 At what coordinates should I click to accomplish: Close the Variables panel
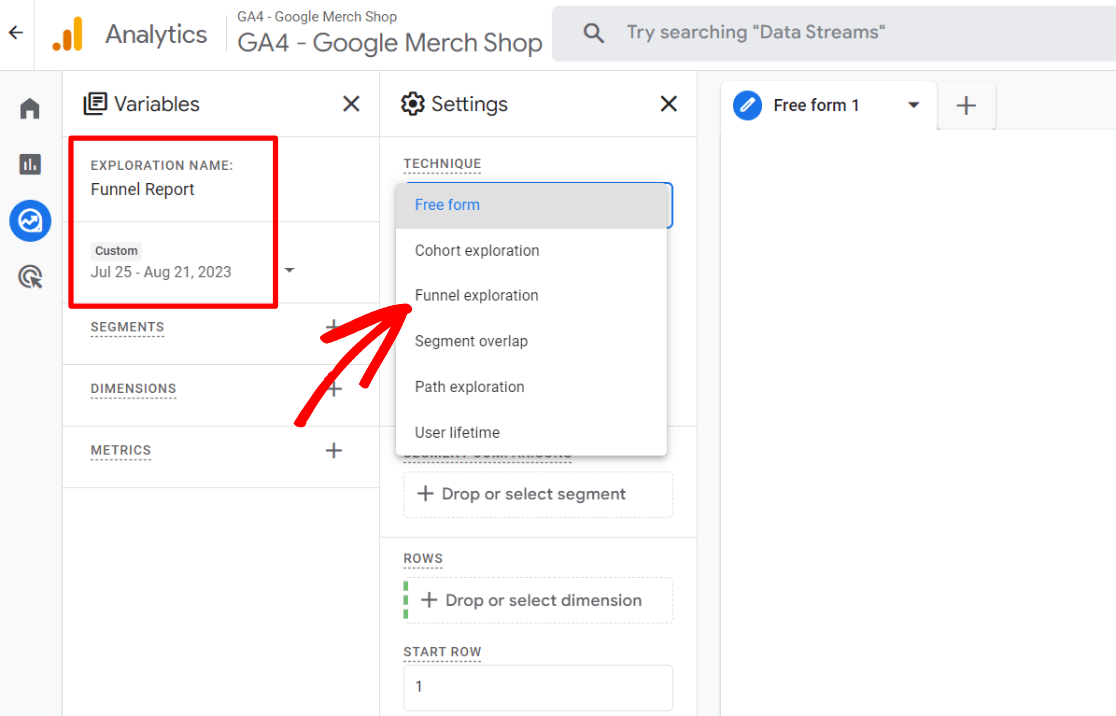pos(351,104)
